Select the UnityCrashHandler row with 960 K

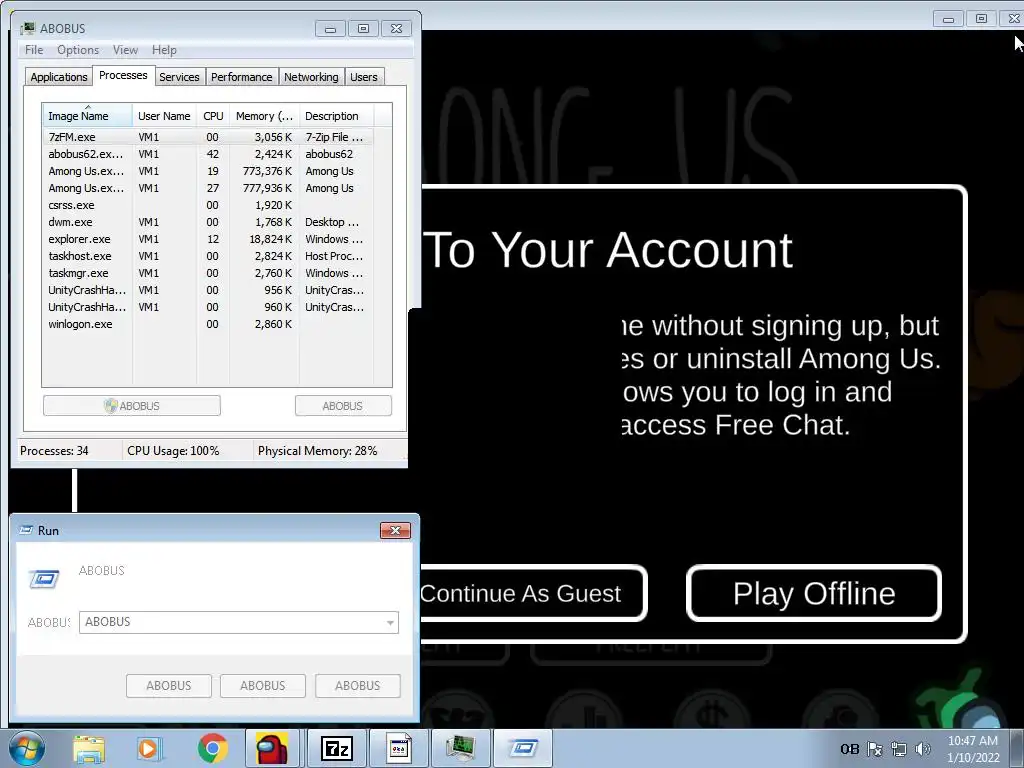(208, 307)
